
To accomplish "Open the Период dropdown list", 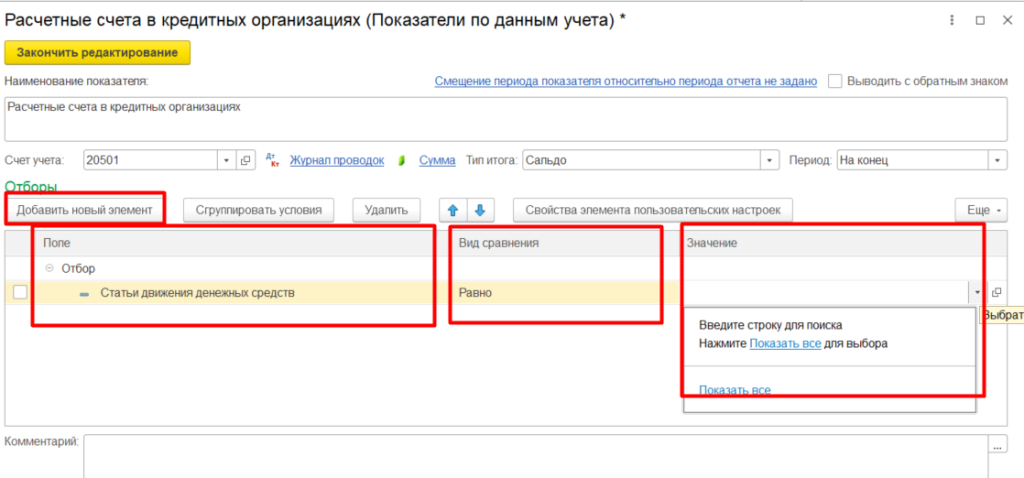I will click(997, 160).
